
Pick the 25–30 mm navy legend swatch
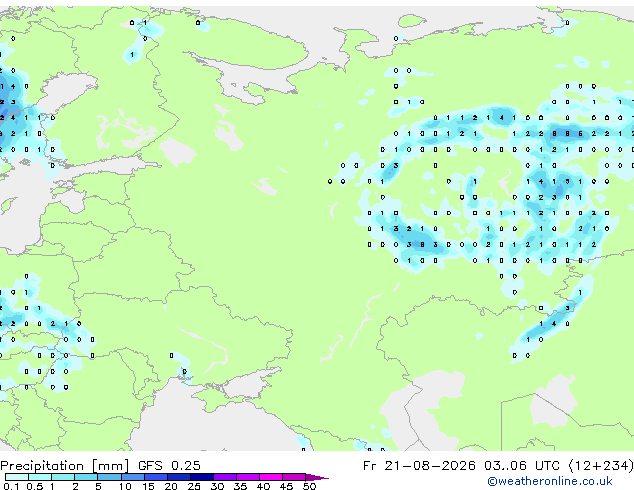(x=202, y=477)
